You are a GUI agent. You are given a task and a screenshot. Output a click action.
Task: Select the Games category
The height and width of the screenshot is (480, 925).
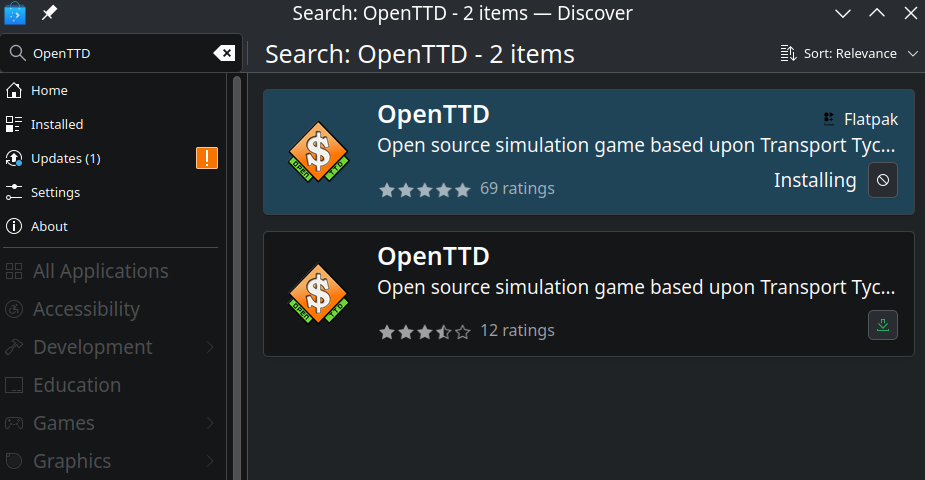(113, 423)
